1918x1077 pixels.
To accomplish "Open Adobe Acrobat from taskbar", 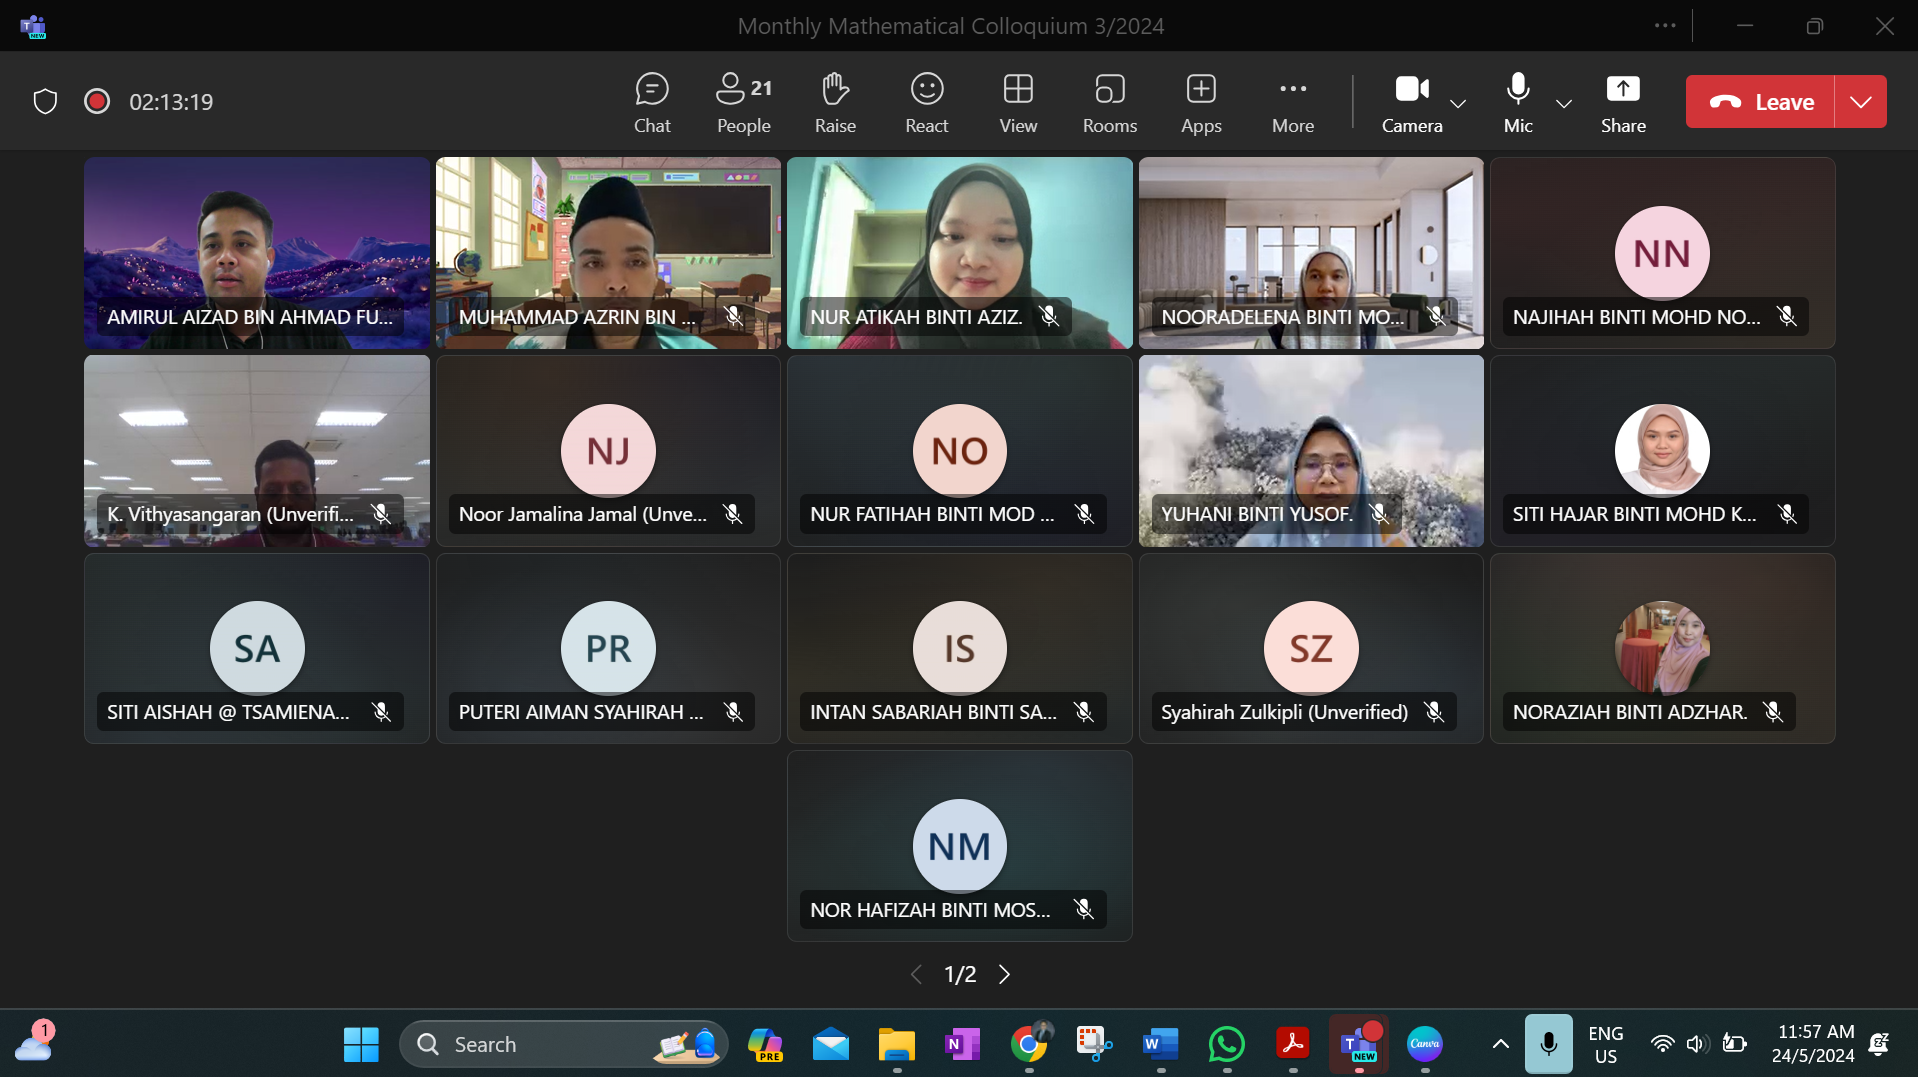I will pyautogui.click(x=1292, y=1044).
